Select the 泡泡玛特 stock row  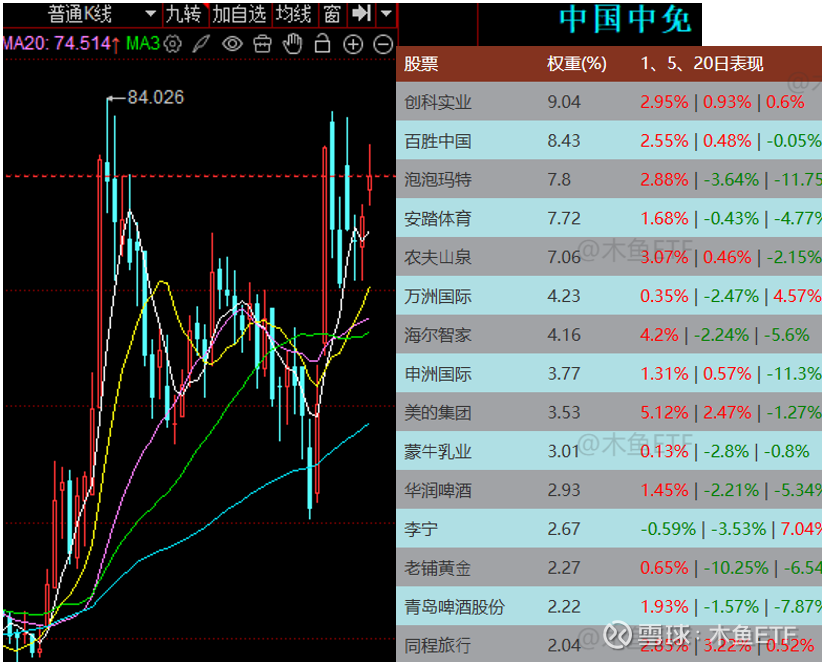tap(609, 179)
